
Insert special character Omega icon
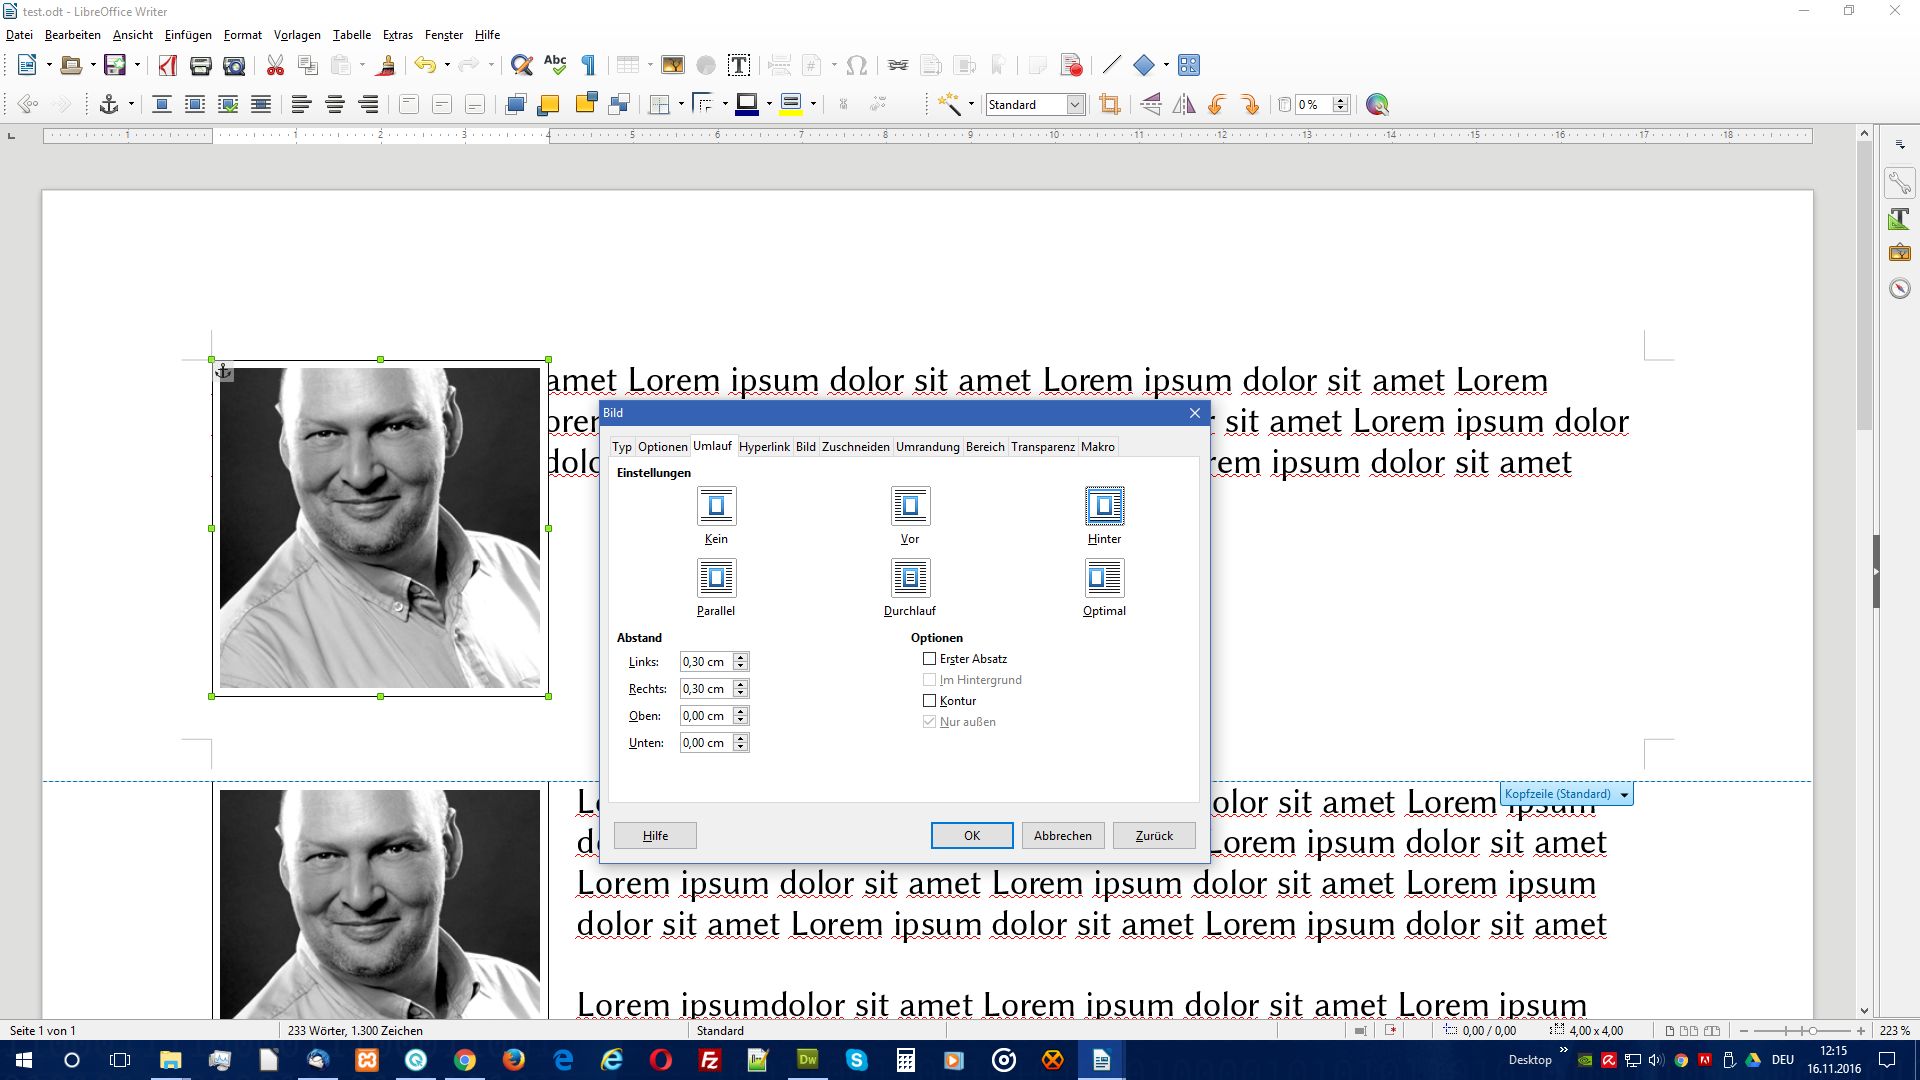click(x=856, y=66)
